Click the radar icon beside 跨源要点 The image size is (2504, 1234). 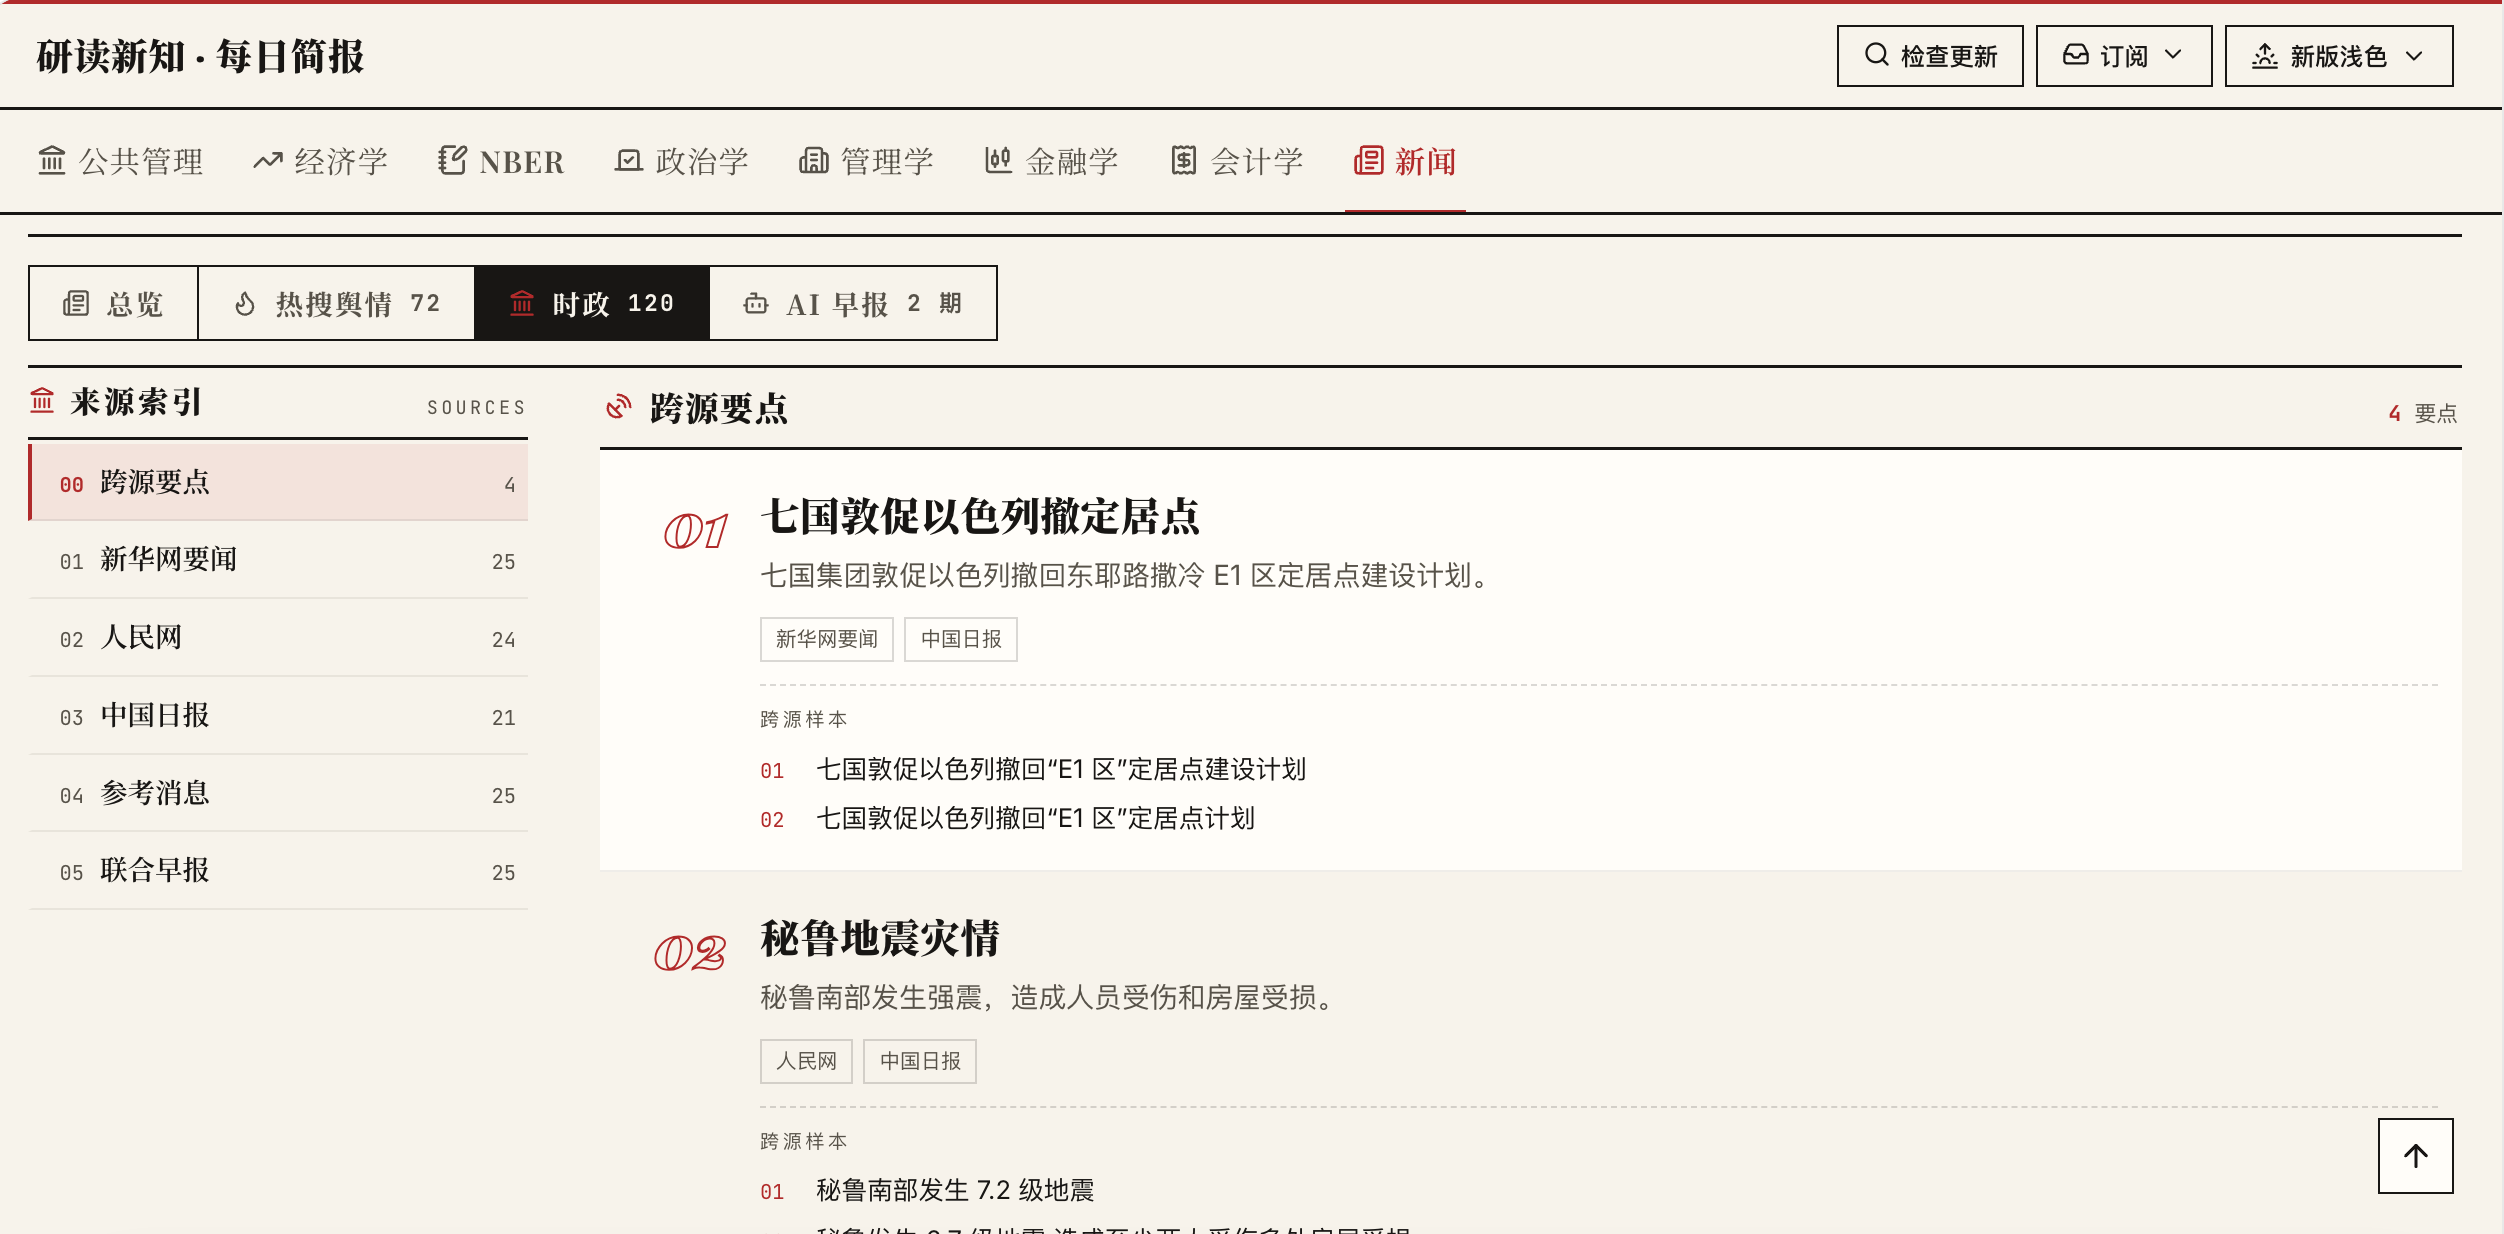tap(619, 406)
